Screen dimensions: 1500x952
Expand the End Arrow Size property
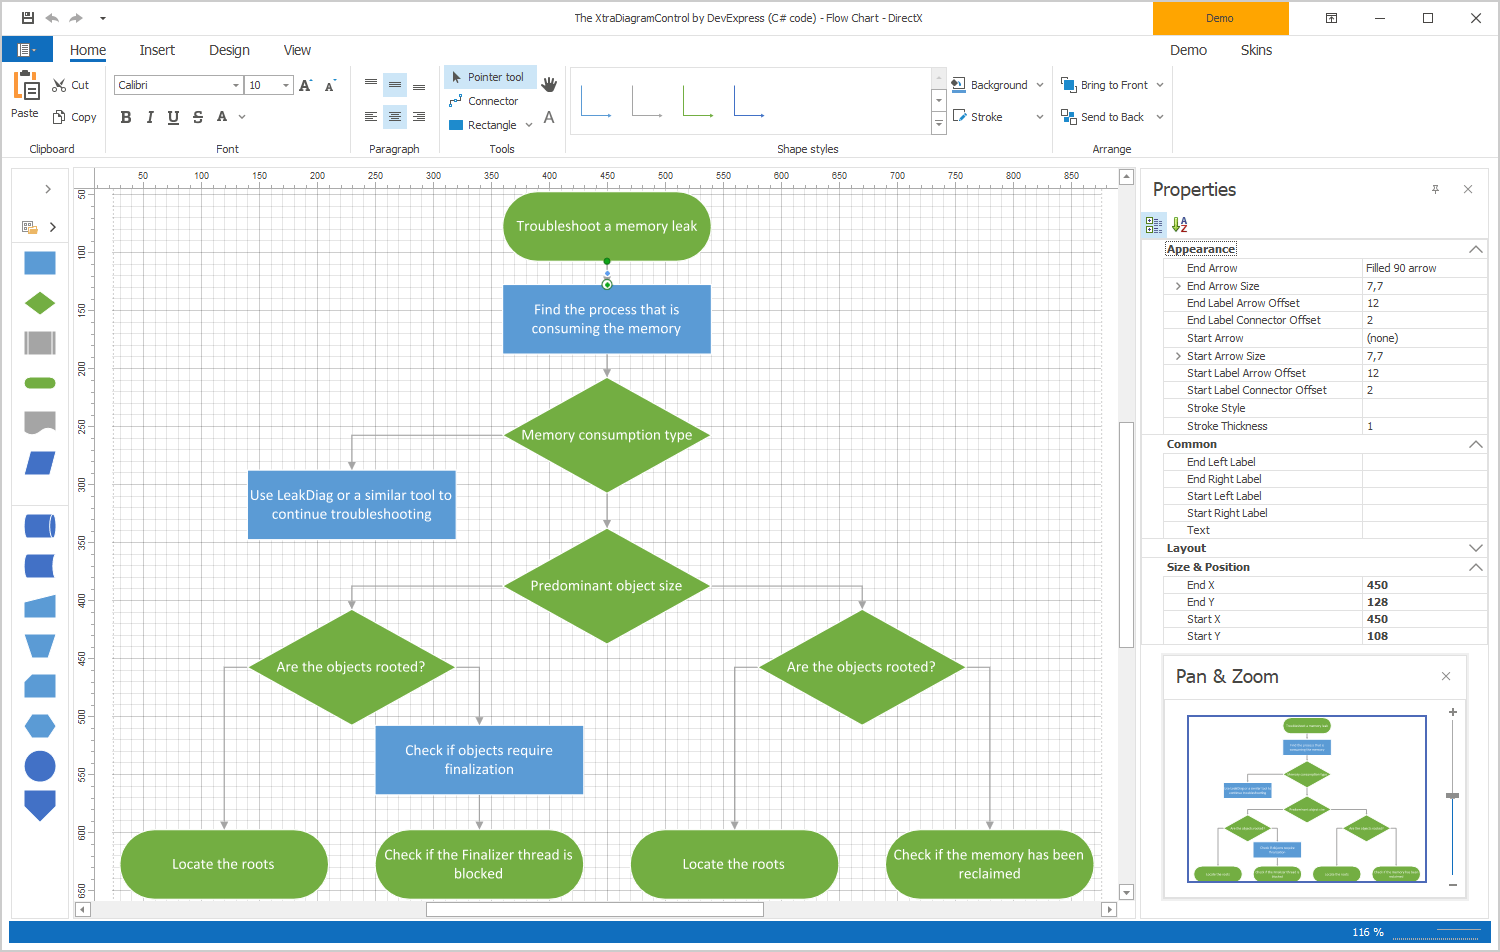(1177, 285)
